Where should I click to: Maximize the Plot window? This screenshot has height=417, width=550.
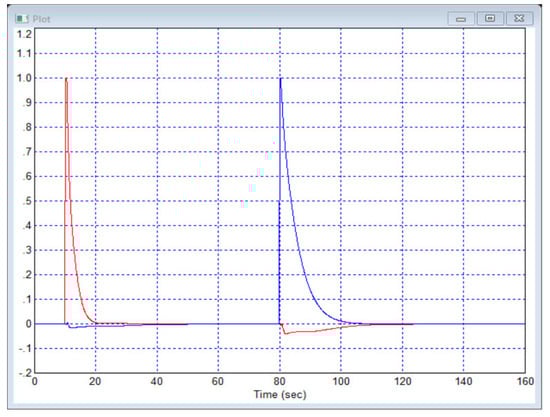pyautogui.click(x=490, y=18)
